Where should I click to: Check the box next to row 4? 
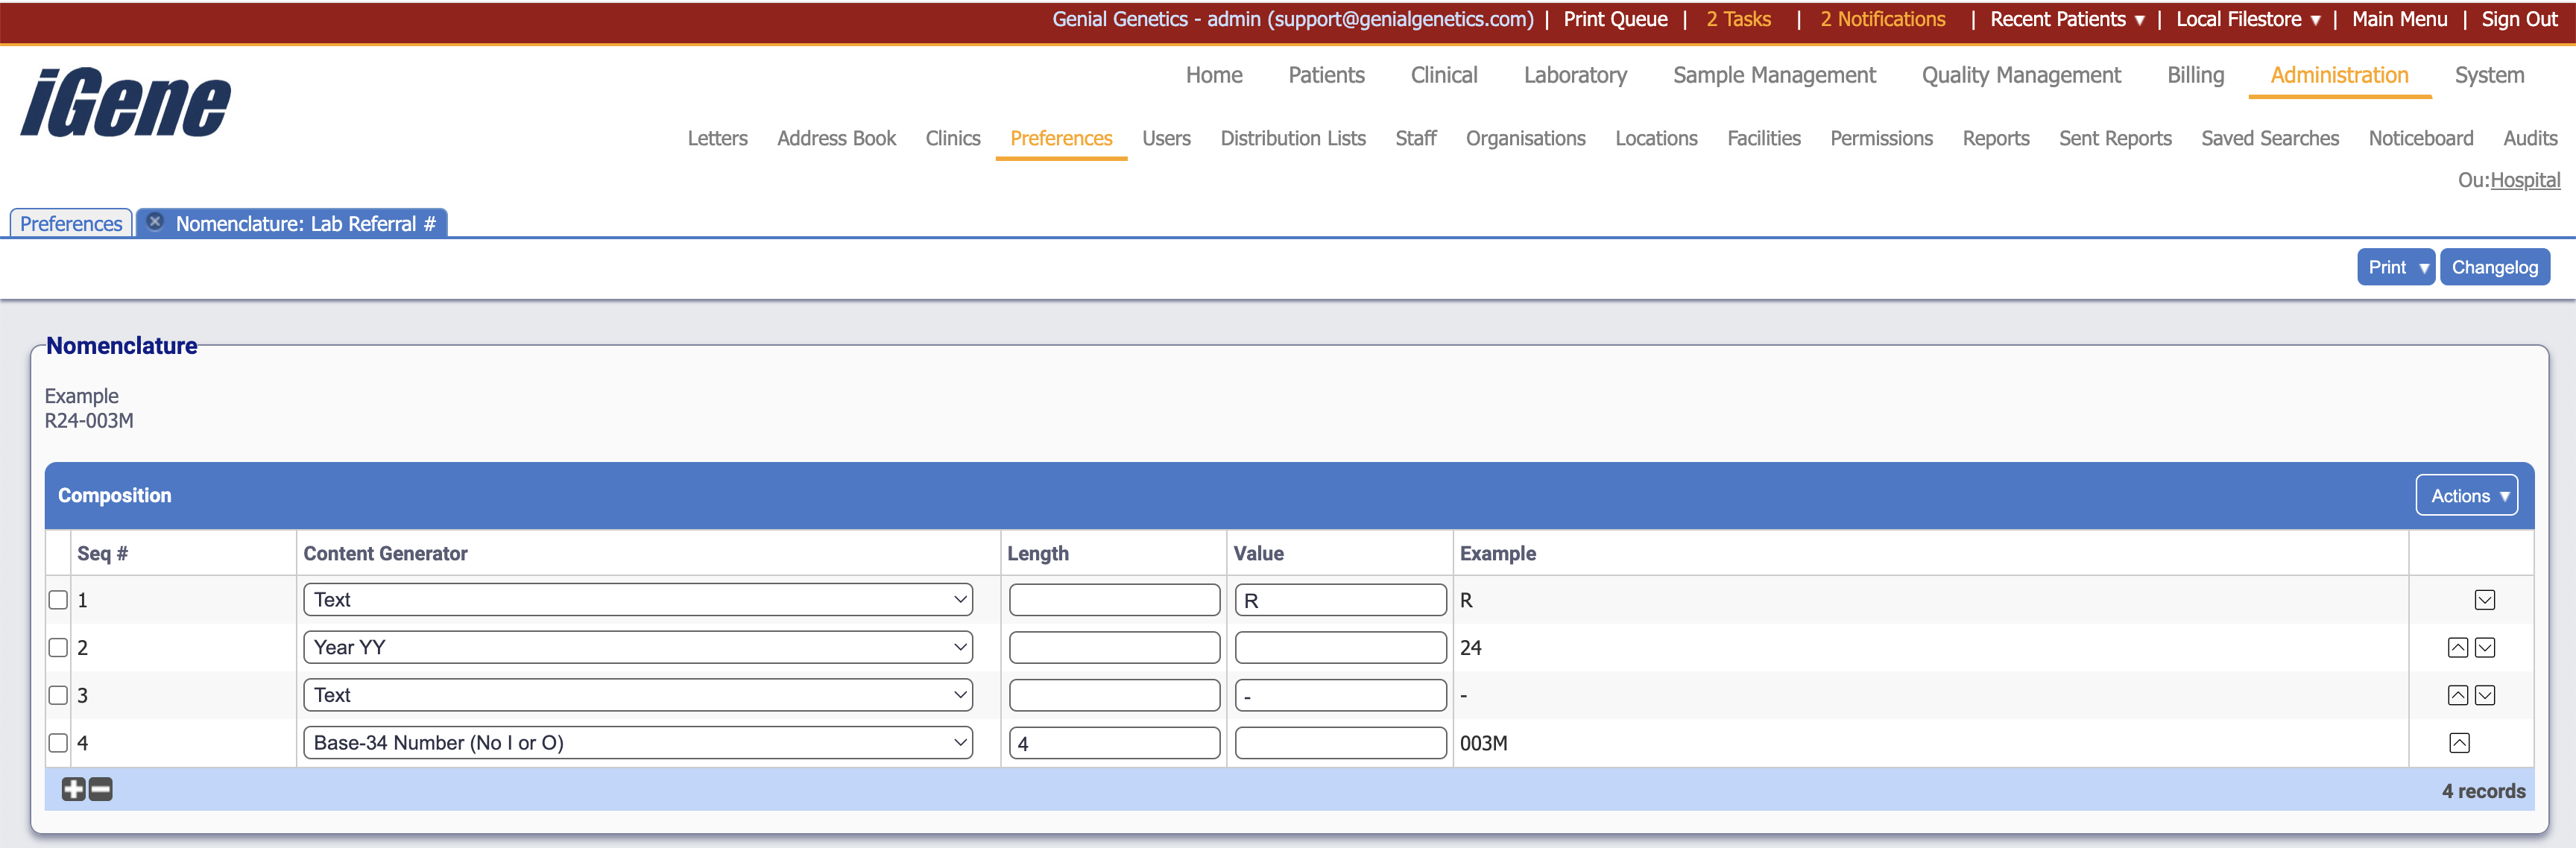(x=58, y=743)
